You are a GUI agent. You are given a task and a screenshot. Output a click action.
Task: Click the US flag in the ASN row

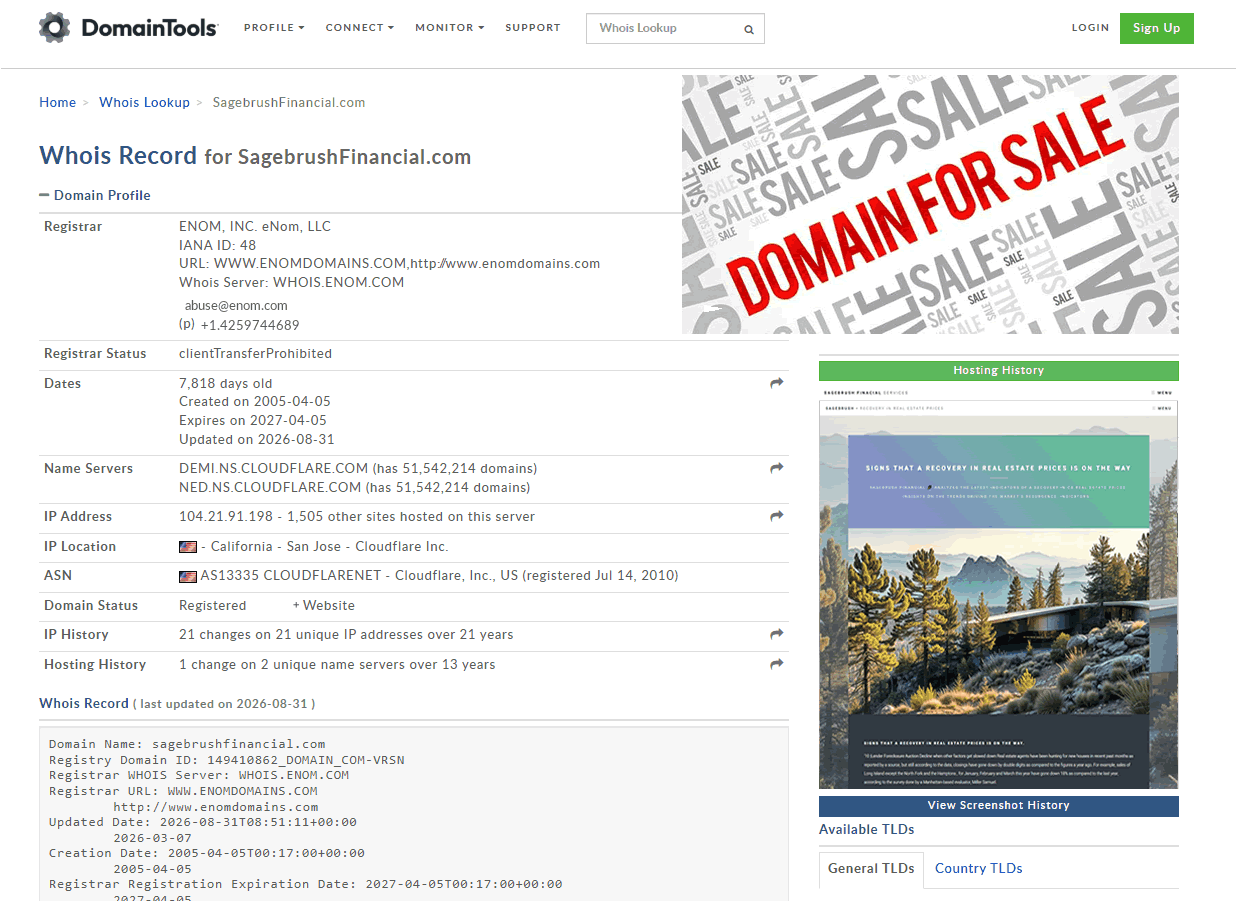(x=188, y=576)
